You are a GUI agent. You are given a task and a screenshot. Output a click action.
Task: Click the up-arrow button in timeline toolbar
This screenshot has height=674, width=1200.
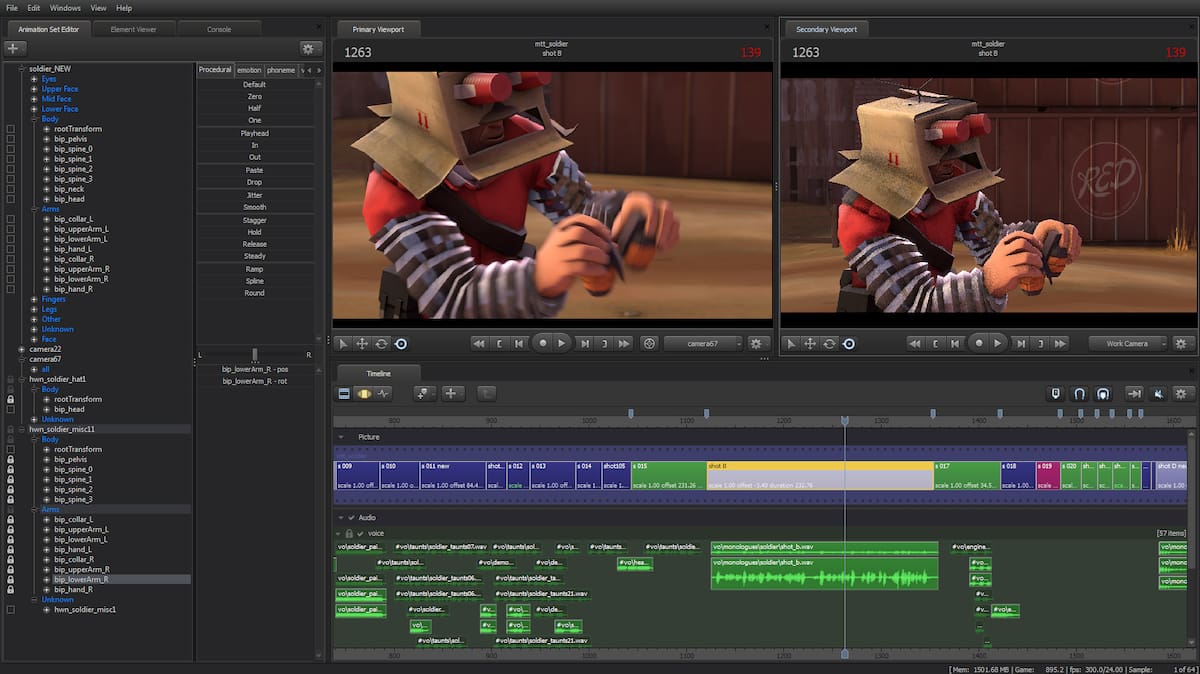click(x=486, y=393)
